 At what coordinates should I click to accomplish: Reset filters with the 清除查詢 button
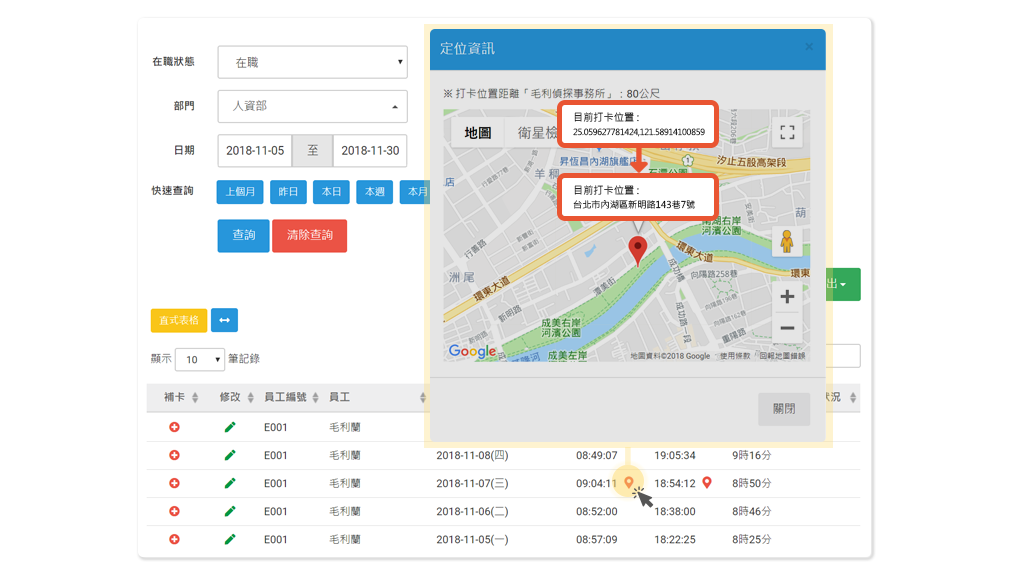tap(310, 235)
